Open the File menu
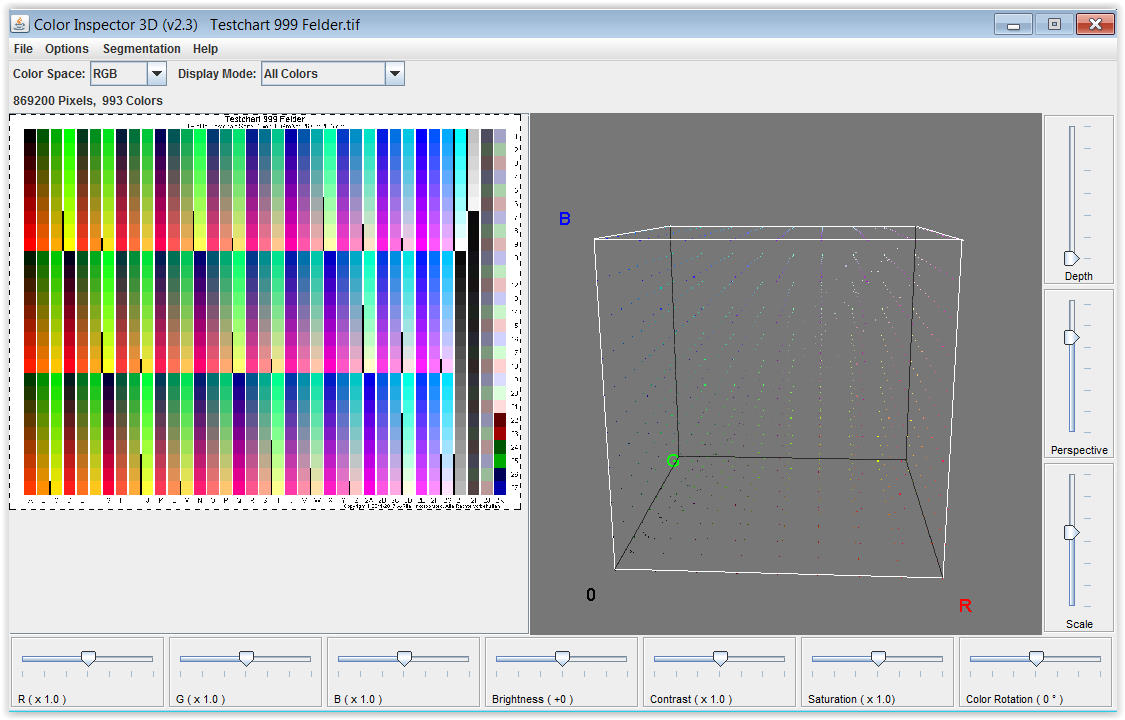The image size is (1125, 720). click(x=23, y=48)
